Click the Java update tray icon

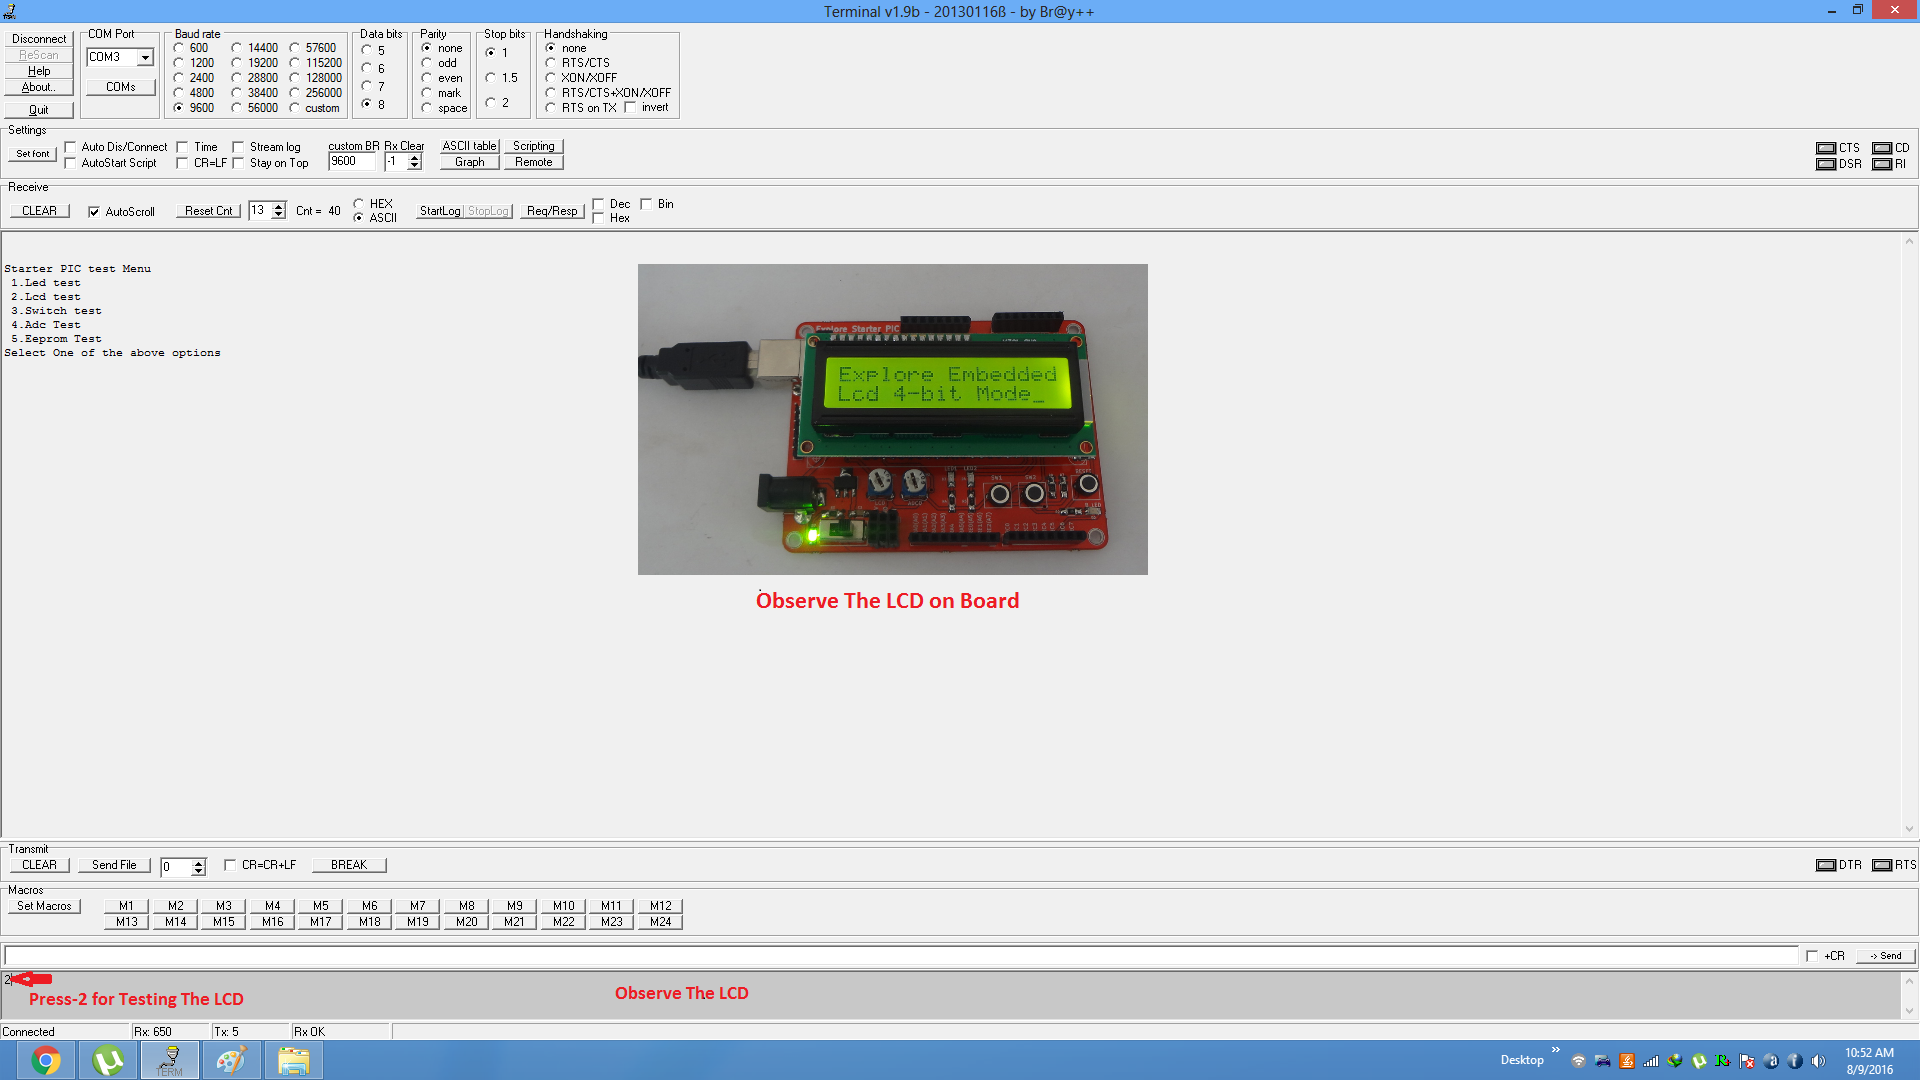[x=1627, y=1061]
